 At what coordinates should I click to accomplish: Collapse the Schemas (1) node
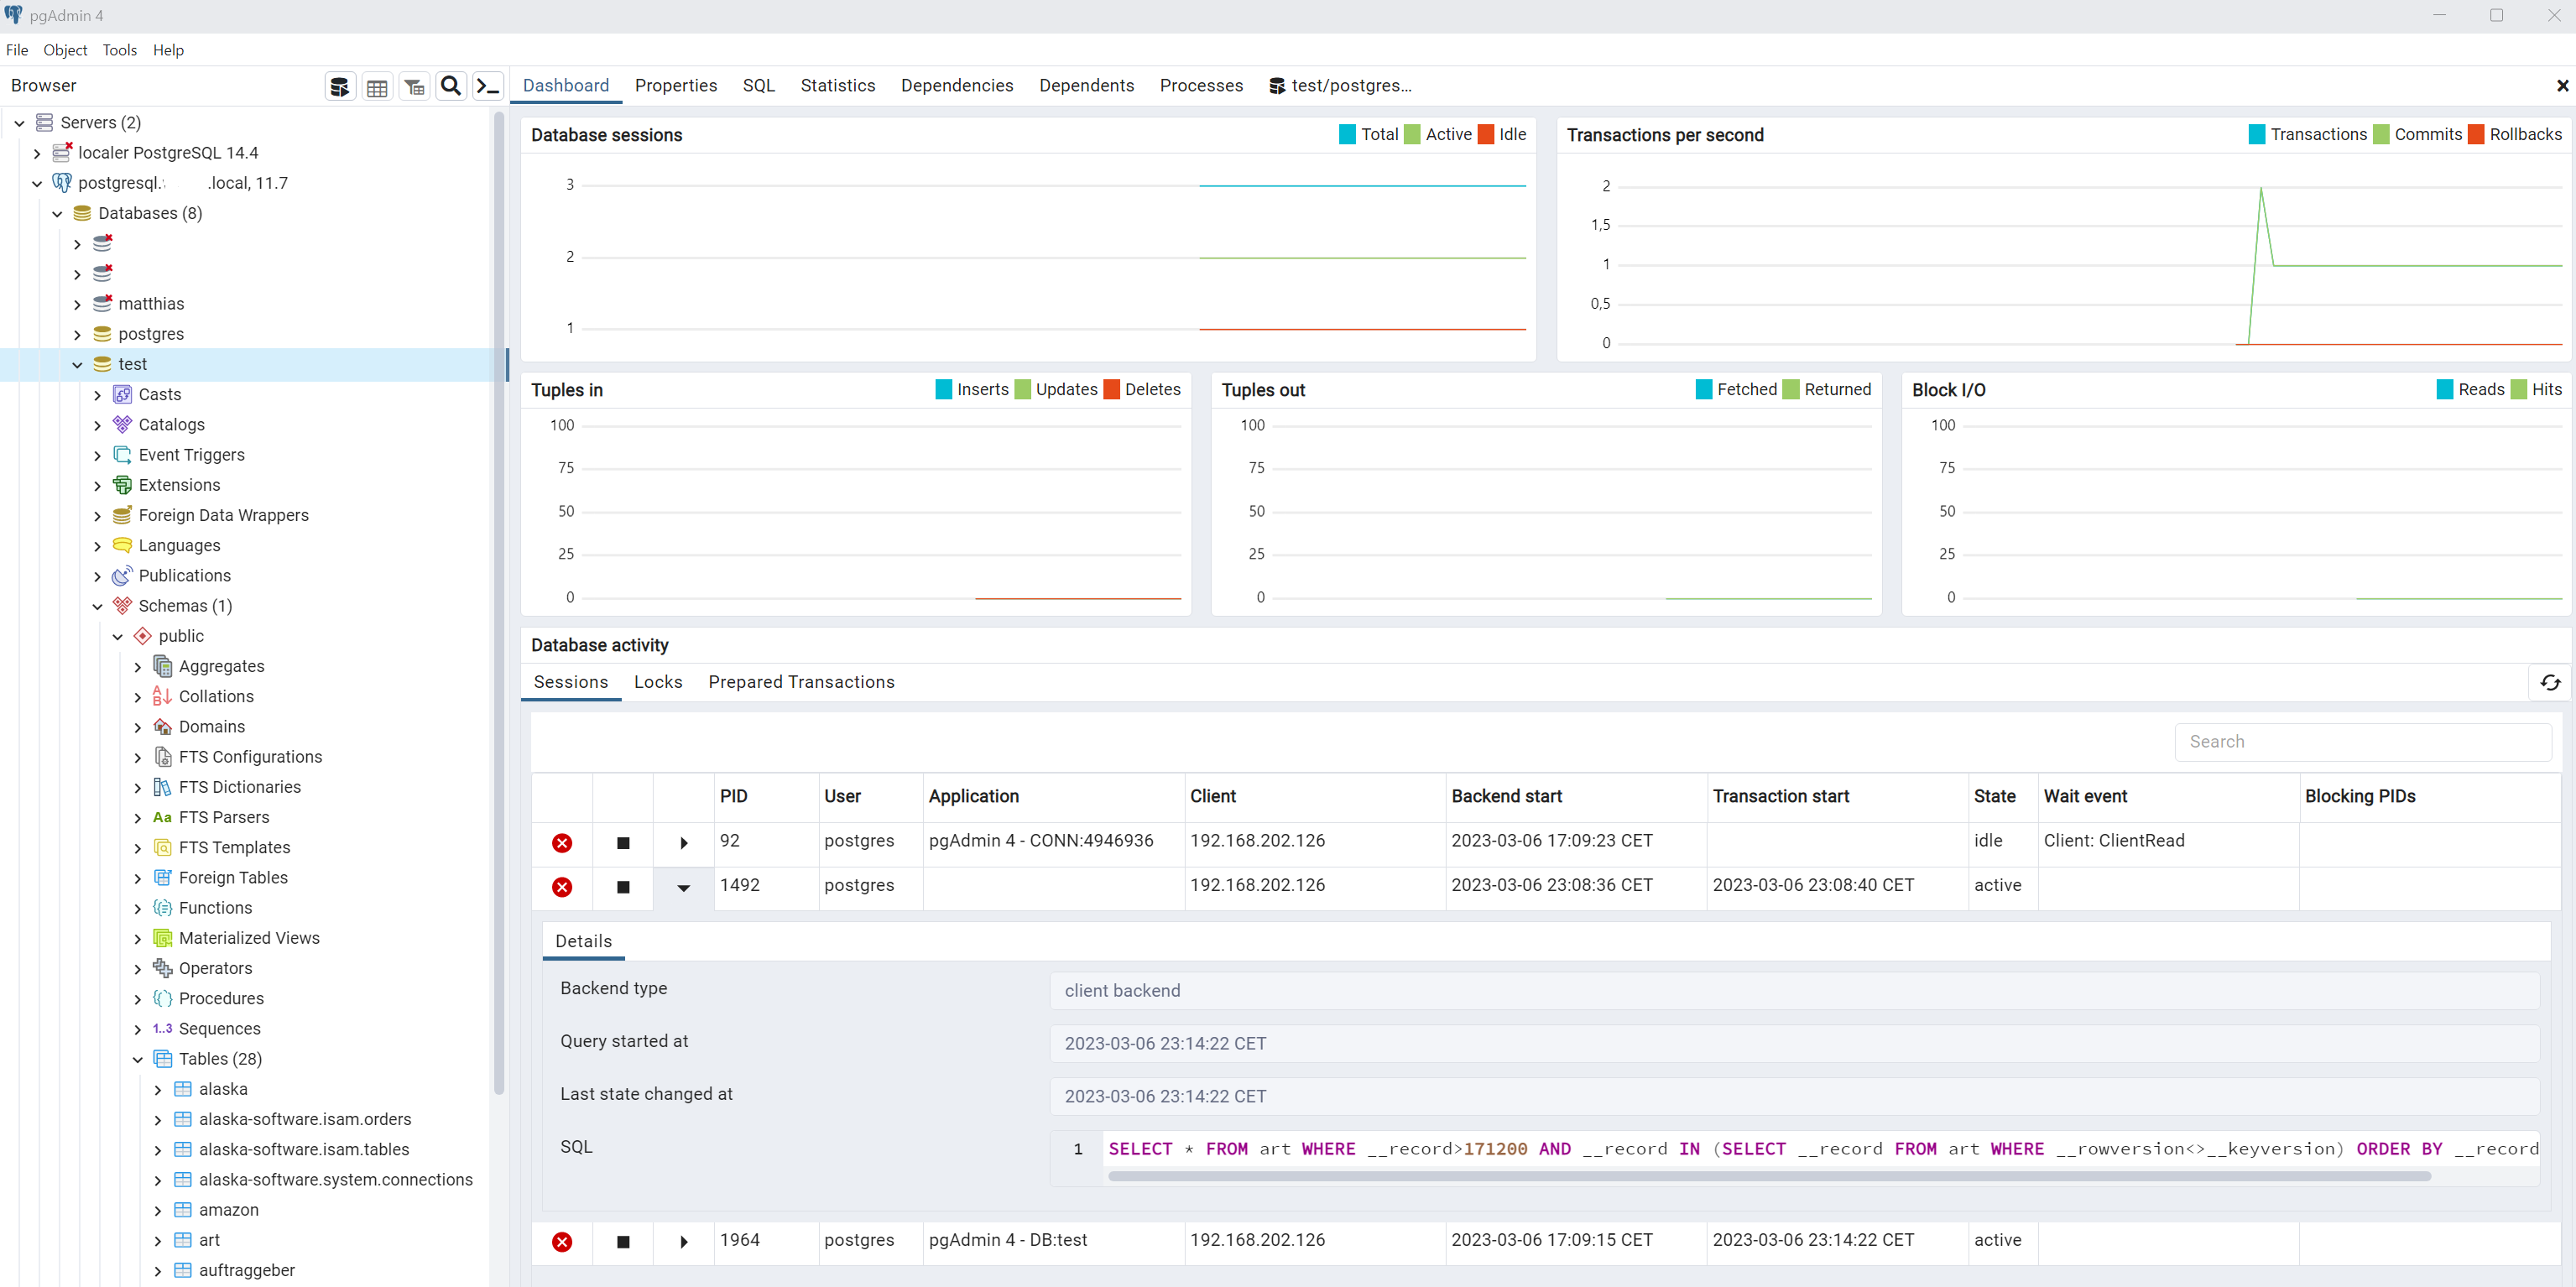coord(97,606)
